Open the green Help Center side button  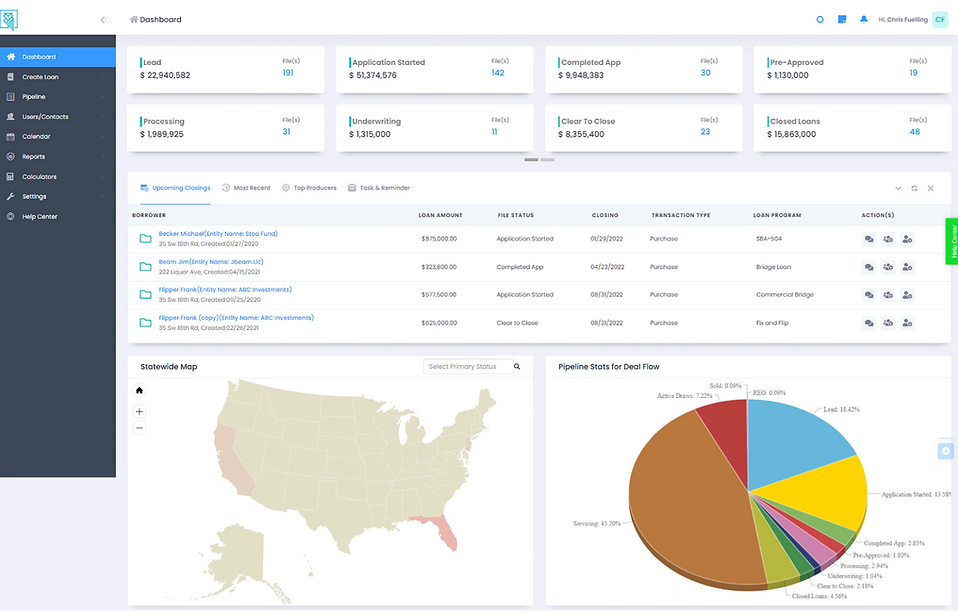click(x=952, y=241)
